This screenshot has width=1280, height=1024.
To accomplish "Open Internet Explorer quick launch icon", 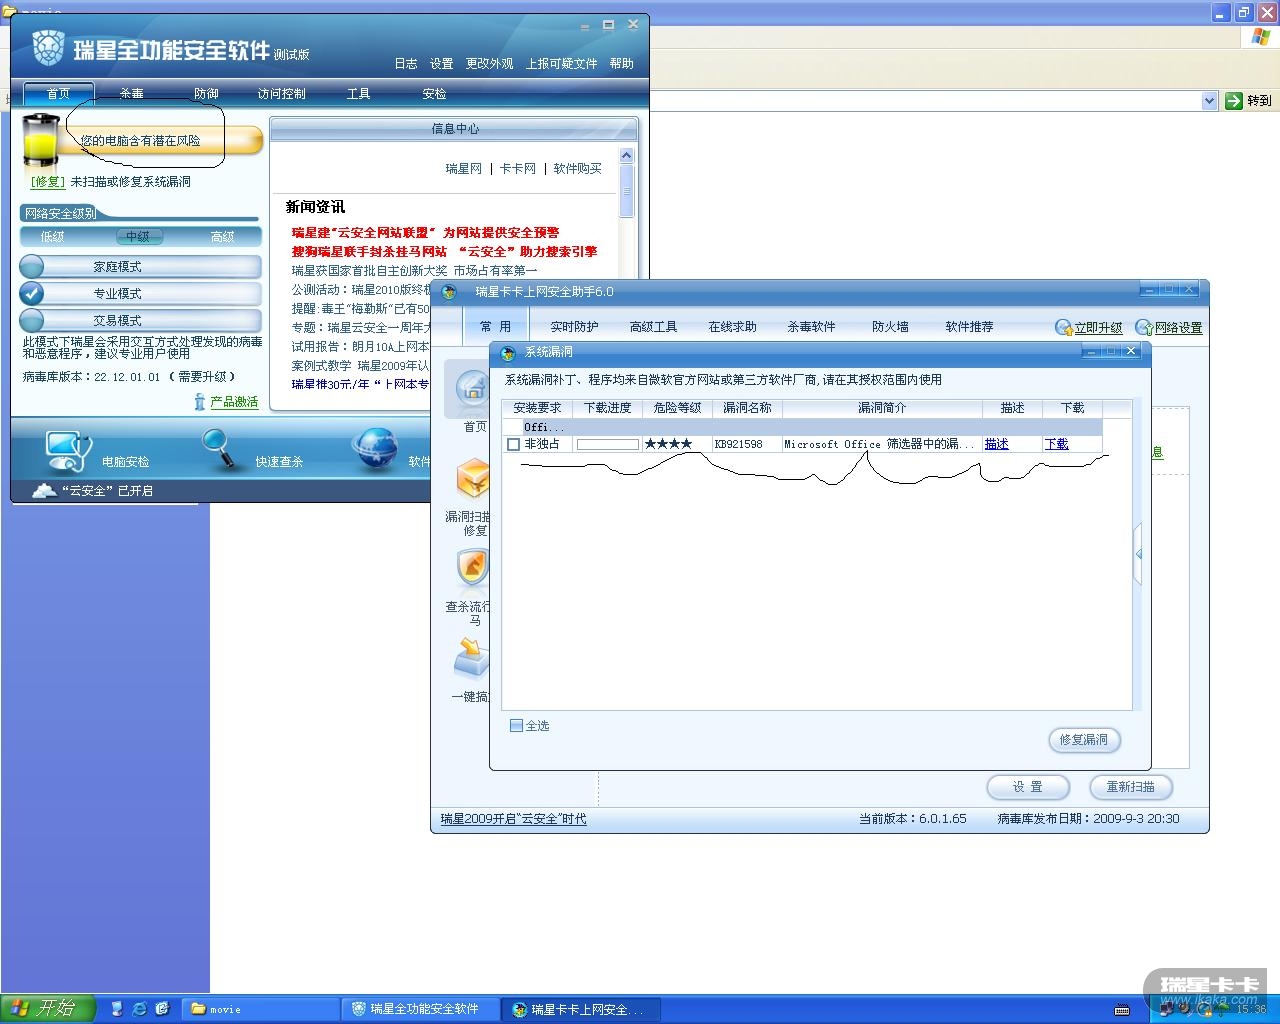I will coord(140,1009).
